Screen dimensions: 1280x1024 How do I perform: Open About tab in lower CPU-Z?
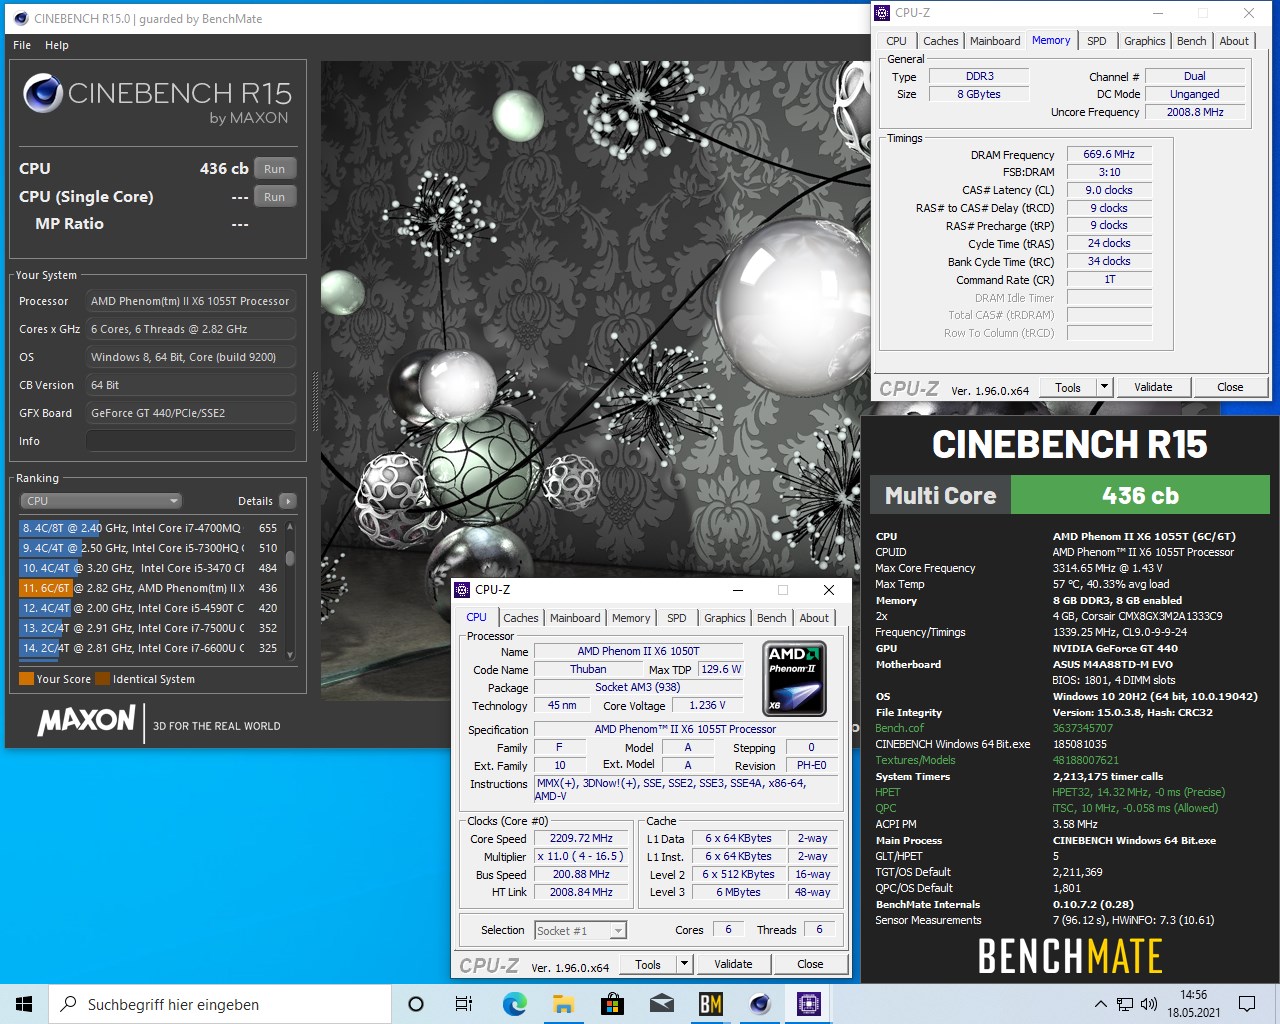pyautogui.click(x=814, y=618)
